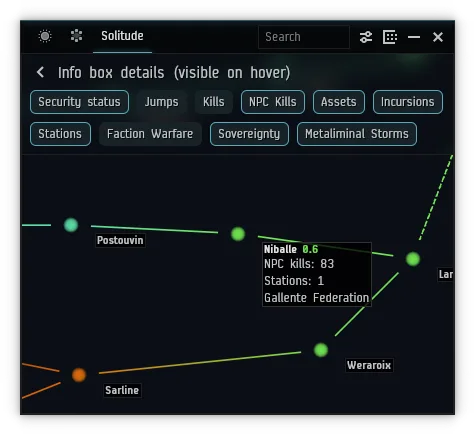Select the orange Sarline system node
This screenshot has width=475, height=435.
79,375
